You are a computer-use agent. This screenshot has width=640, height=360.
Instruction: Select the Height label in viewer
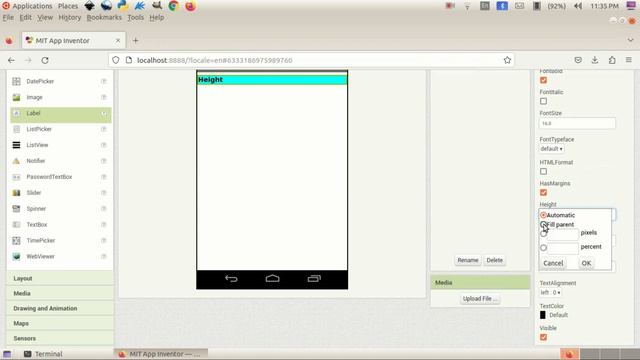272,80
